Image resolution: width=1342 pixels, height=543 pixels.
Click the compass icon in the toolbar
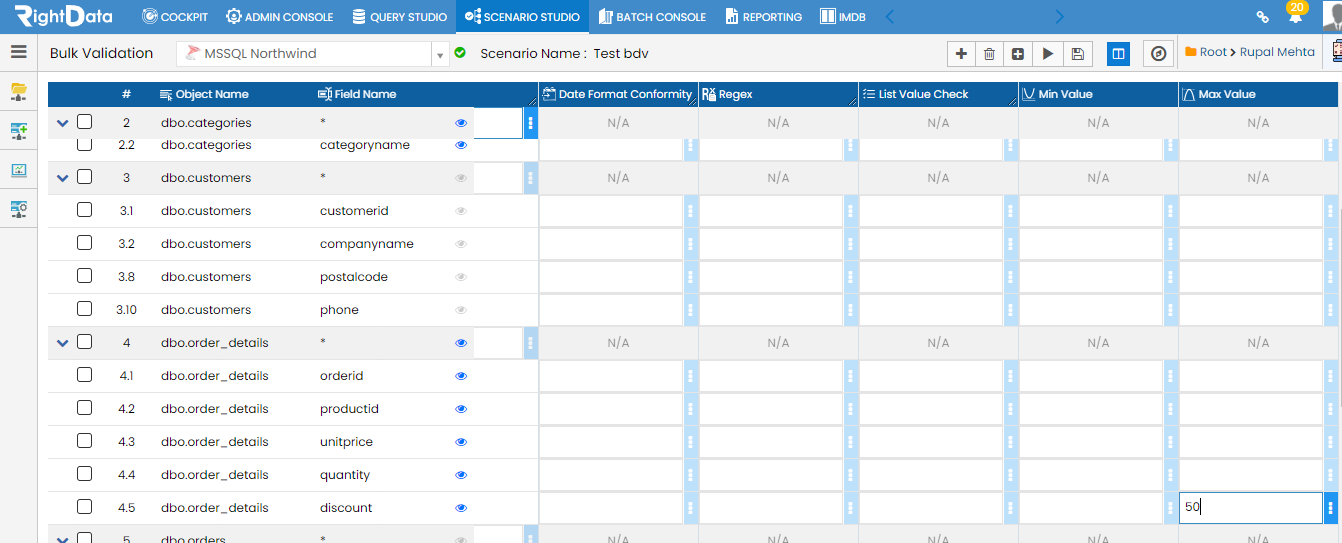click(x=1158, y=54)
